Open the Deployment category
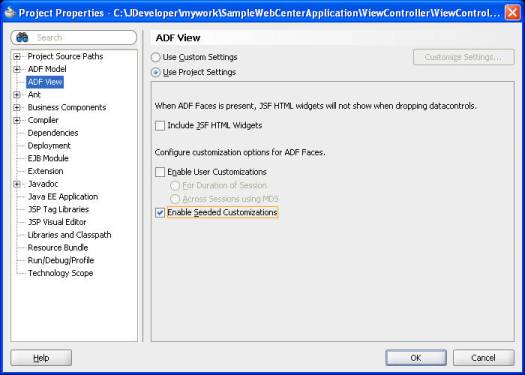Viewport: 525px width, 375px height. coord(49,146)
